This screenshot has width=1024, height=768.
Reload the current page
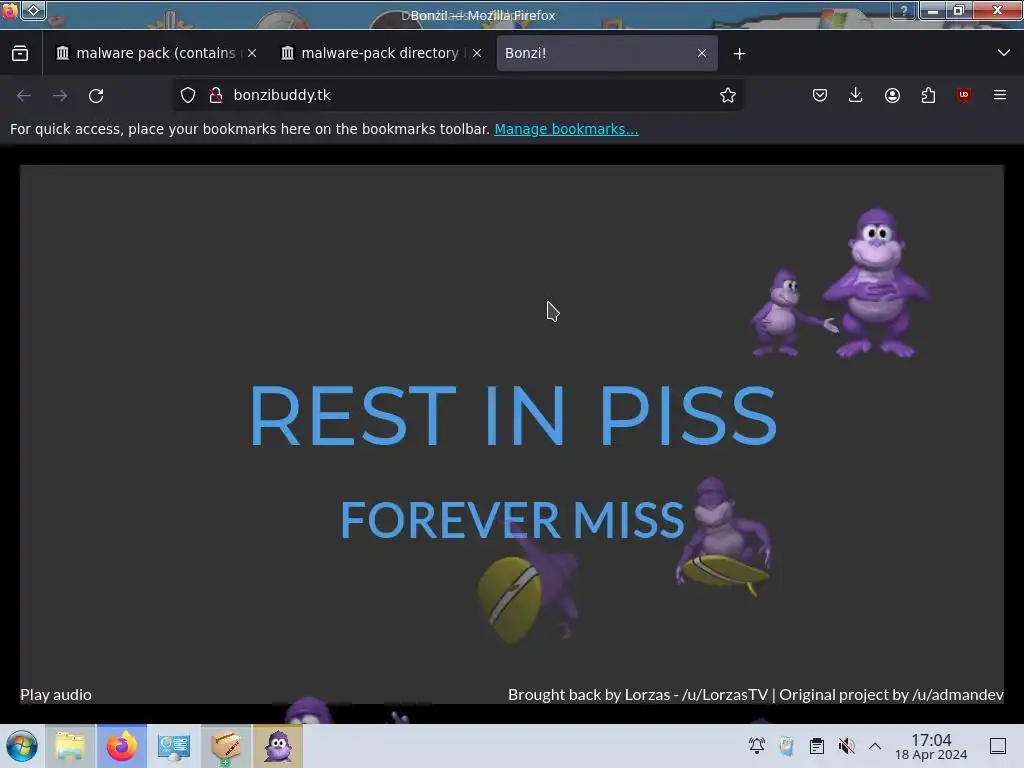click(96, 95)
